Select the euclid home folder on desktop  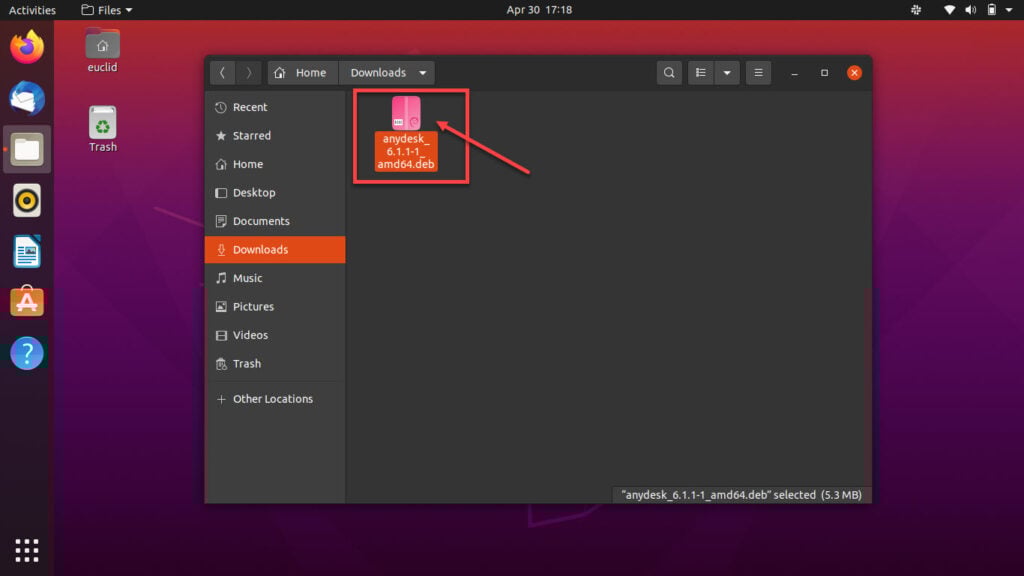coord(103,51)
